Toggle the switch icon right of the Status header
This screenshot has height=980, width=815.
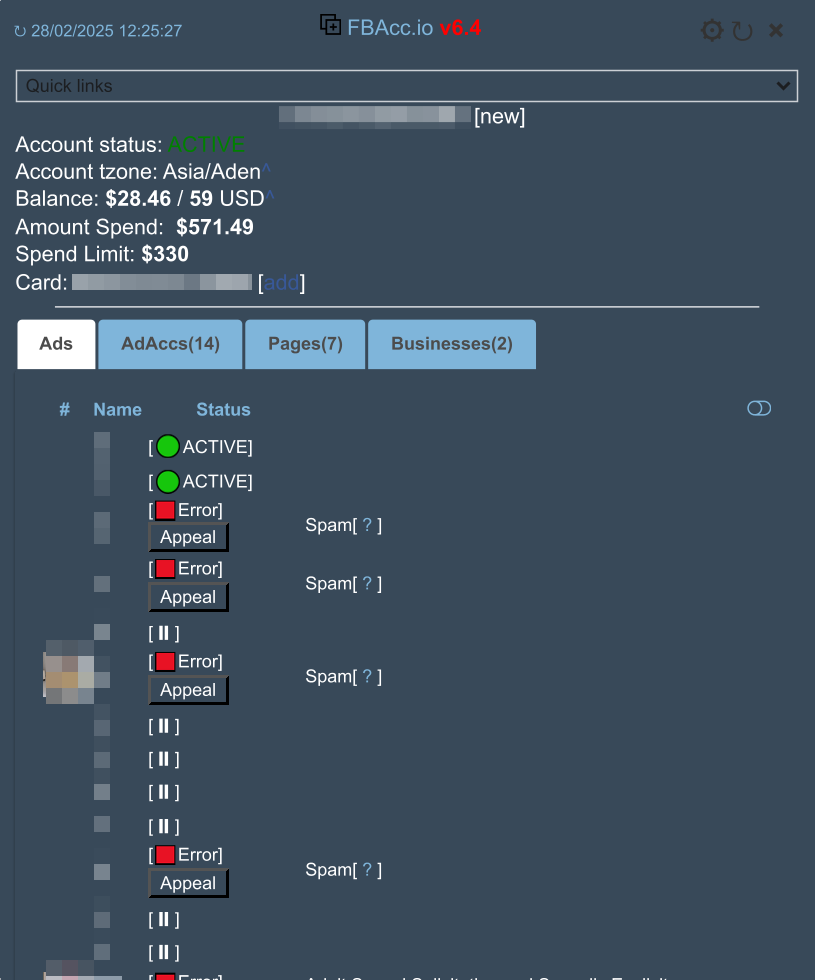759,408
